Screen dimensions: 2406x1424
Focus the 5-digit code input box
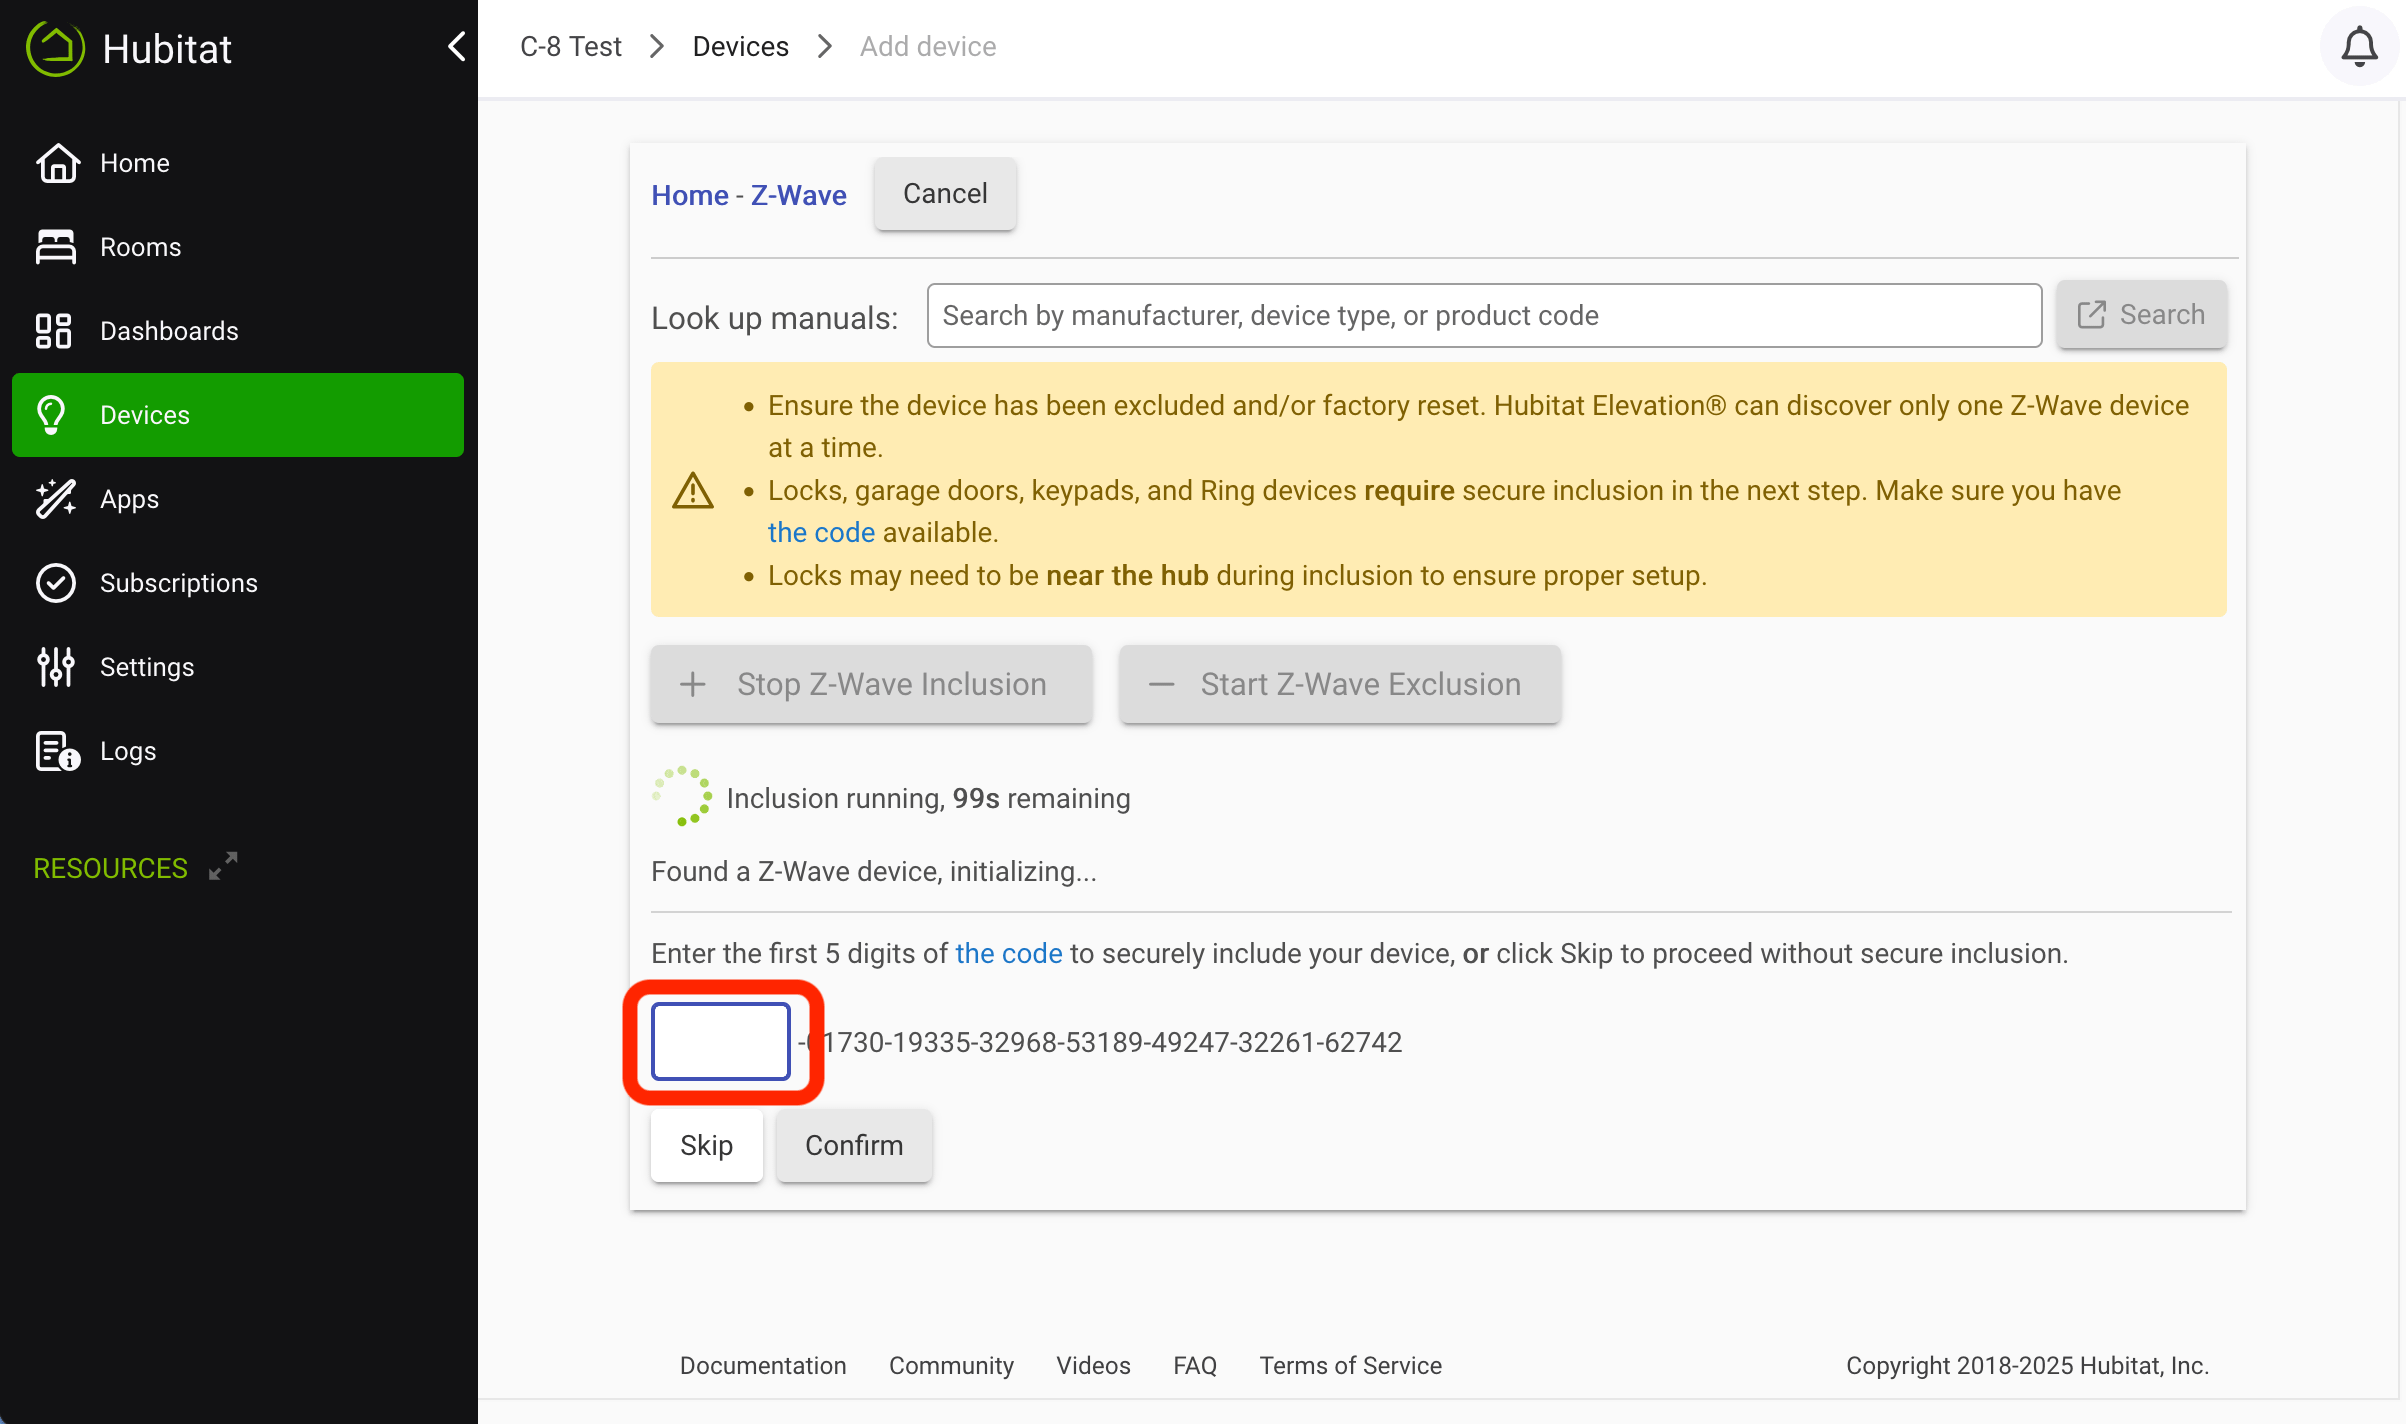point(721,1042)
